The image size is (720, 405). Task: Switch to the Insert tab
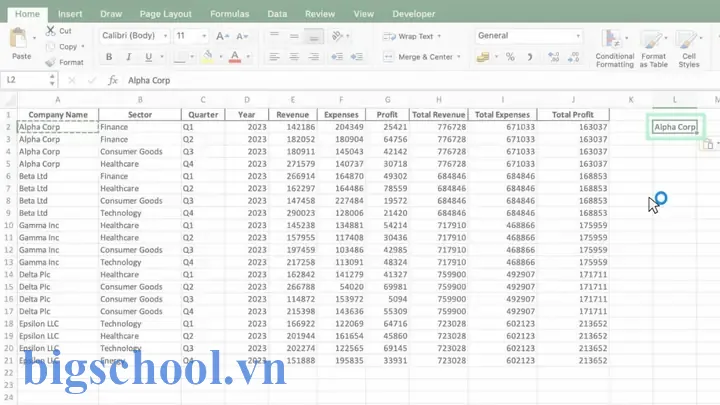(x=70, y=14)
